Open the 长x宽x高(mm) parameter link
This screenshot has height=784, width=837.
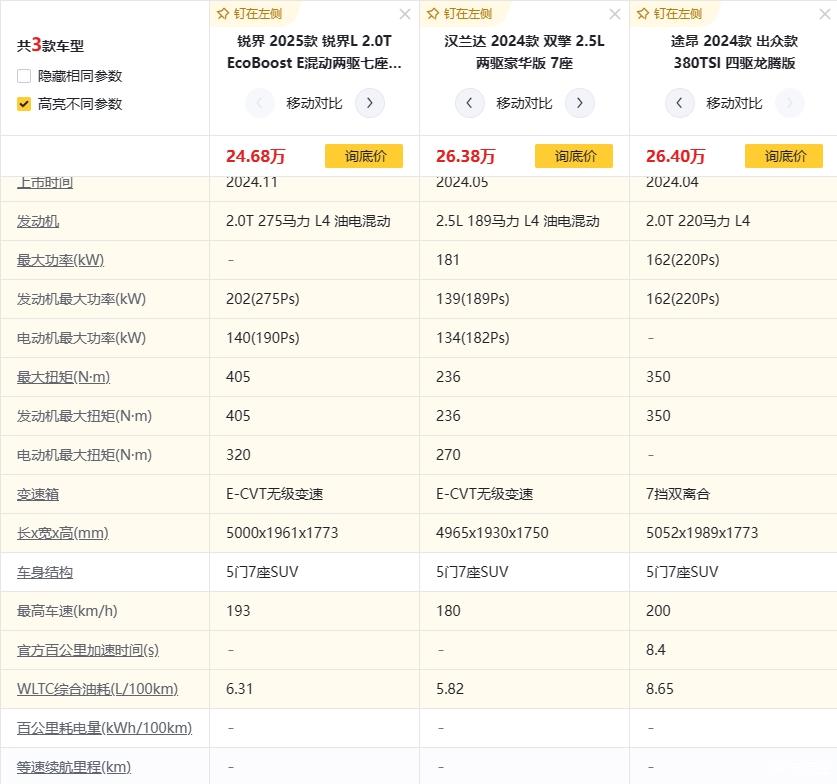[x=62, y=533]
